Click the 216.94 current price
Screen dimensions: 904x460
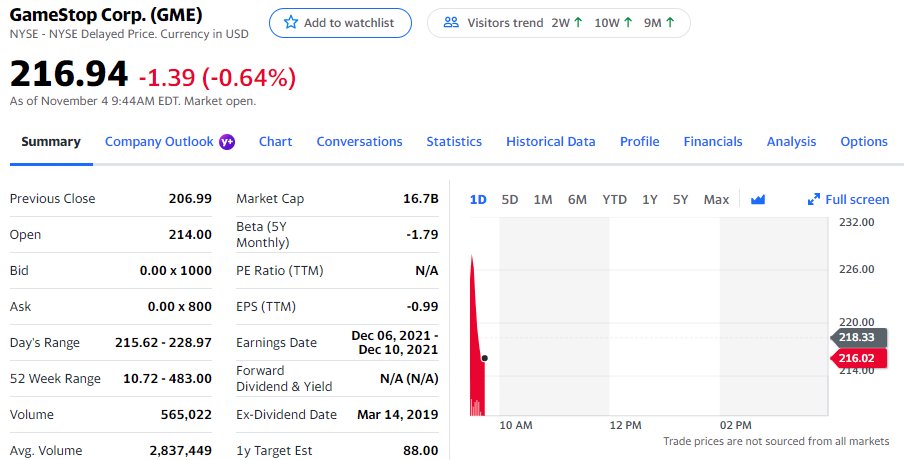[69, 74]
